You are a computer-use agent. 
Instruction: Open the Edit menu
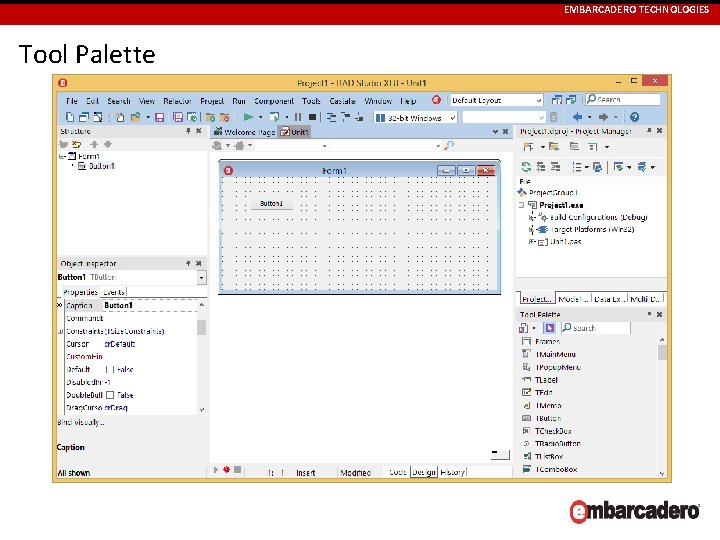coord(92,101)
